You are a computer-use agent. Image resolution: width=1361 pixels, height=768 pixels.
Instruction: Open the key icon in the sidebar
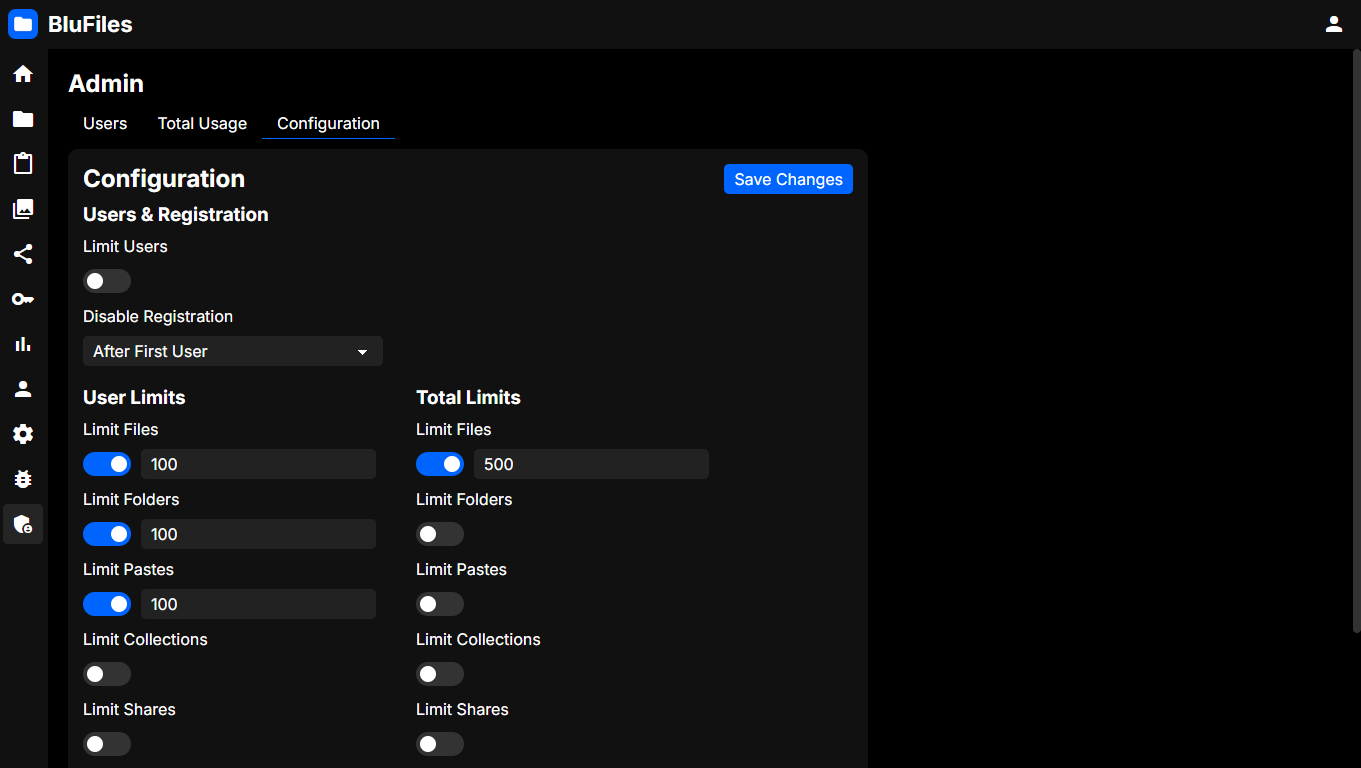click(23, 299)
